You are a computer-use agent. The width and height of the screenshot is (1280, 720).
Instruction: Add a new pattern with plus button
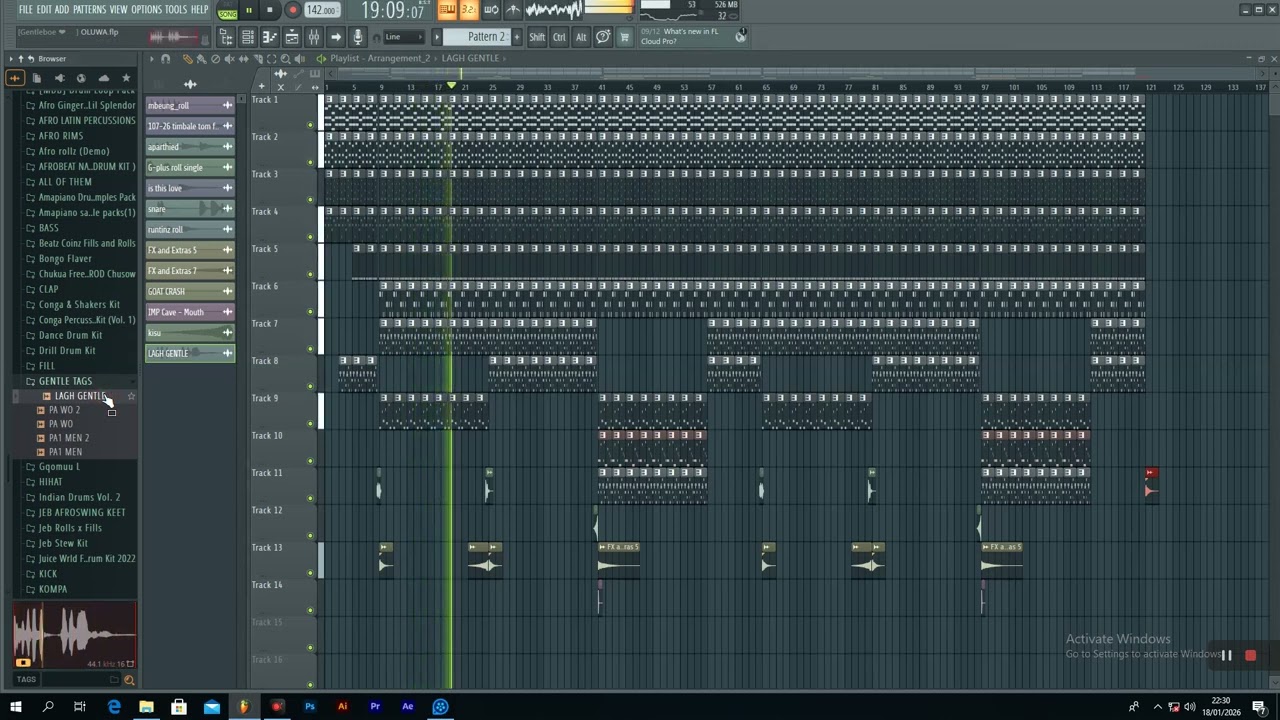click(x=517, y=37)
